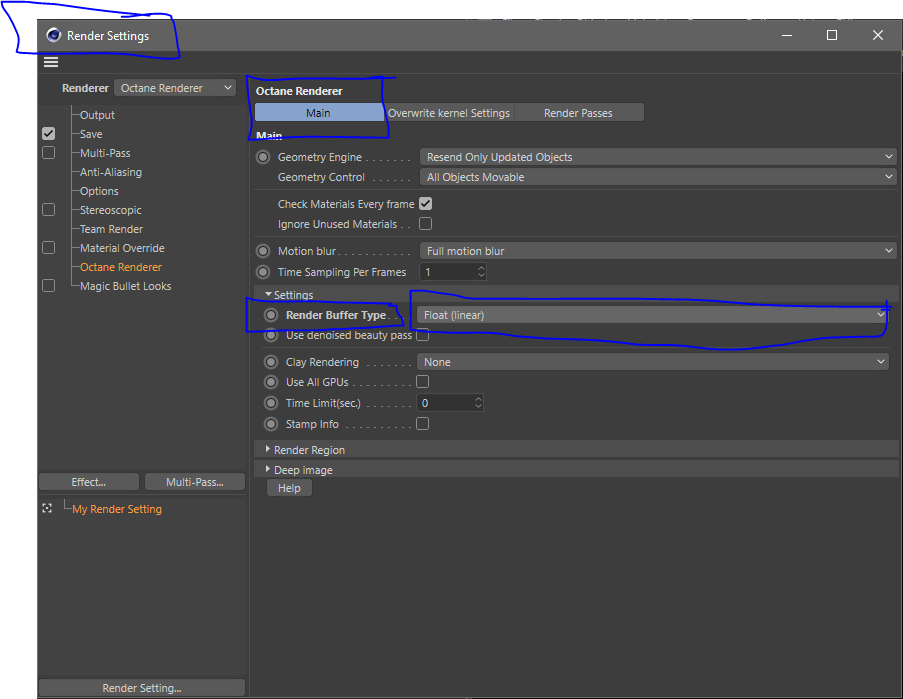Switch to Overwrite kernel Settings tab
903x699 pixels.
449,113
